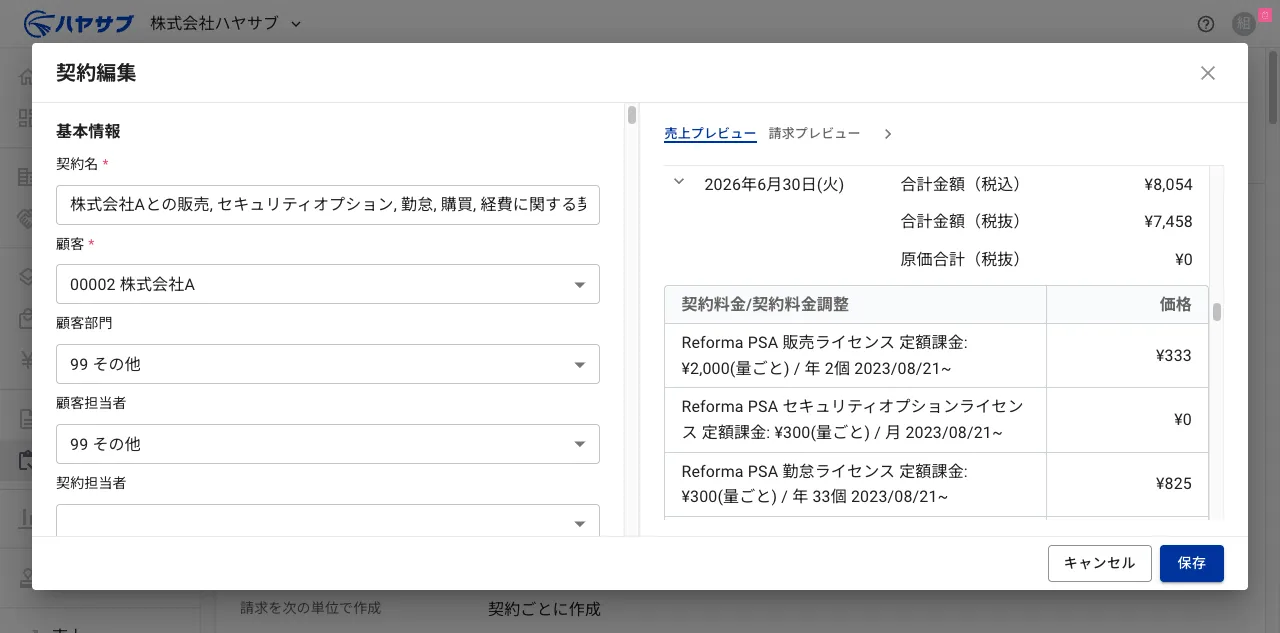The width and height of the screenshot is (1280, 633).
Task: Click the キャンセル button
Action: click(1100, 563)
